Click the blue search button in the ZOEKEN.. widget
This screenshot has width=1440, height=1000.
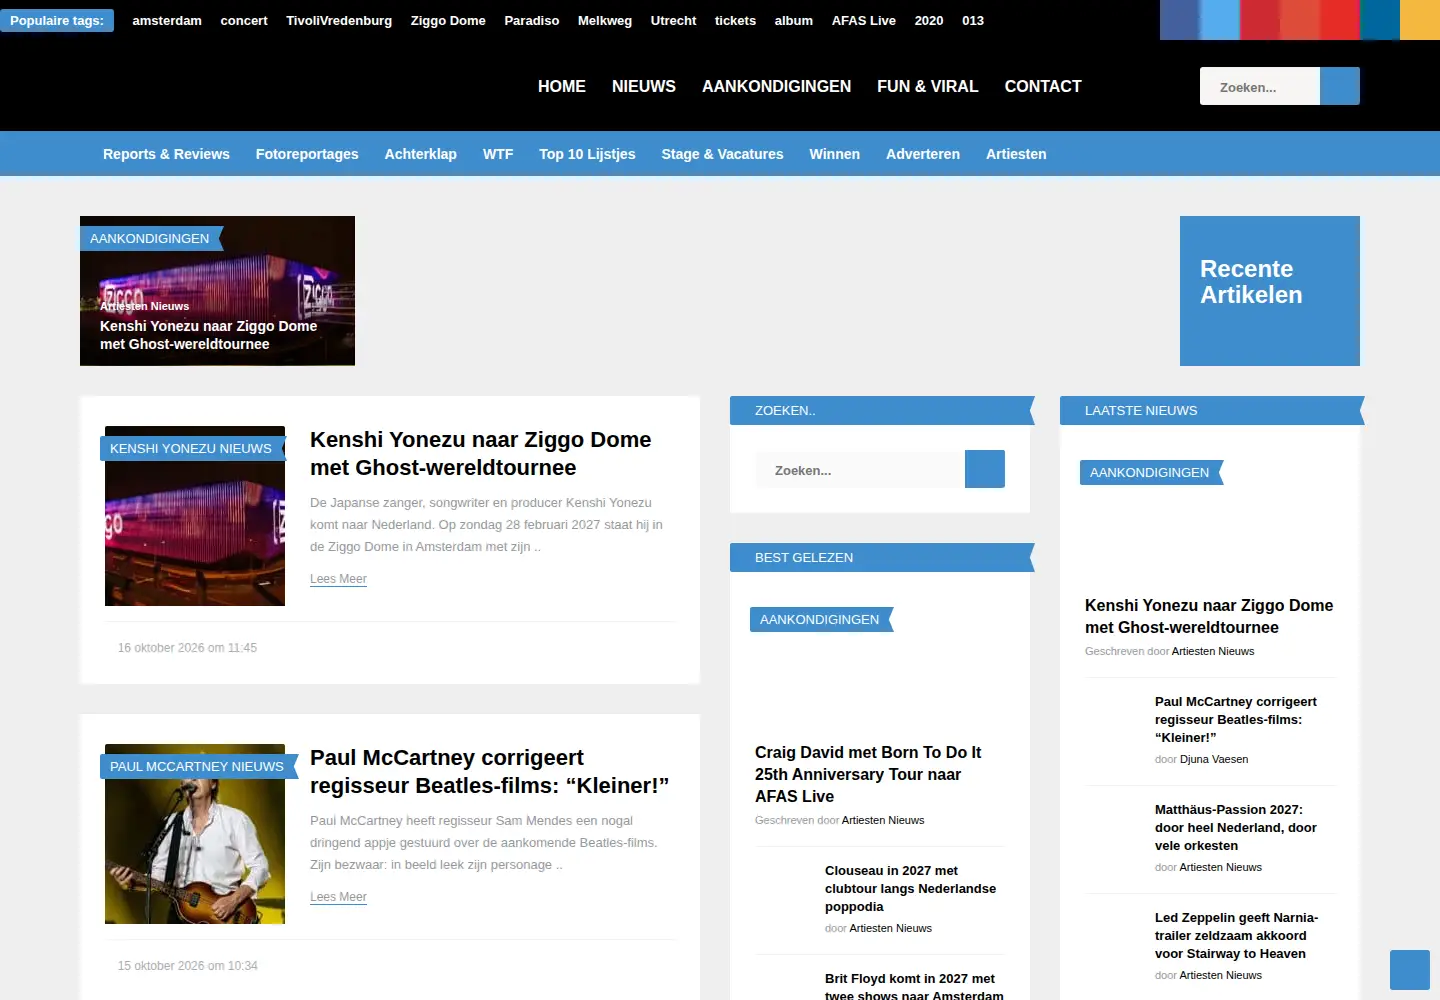pos(984,469)
